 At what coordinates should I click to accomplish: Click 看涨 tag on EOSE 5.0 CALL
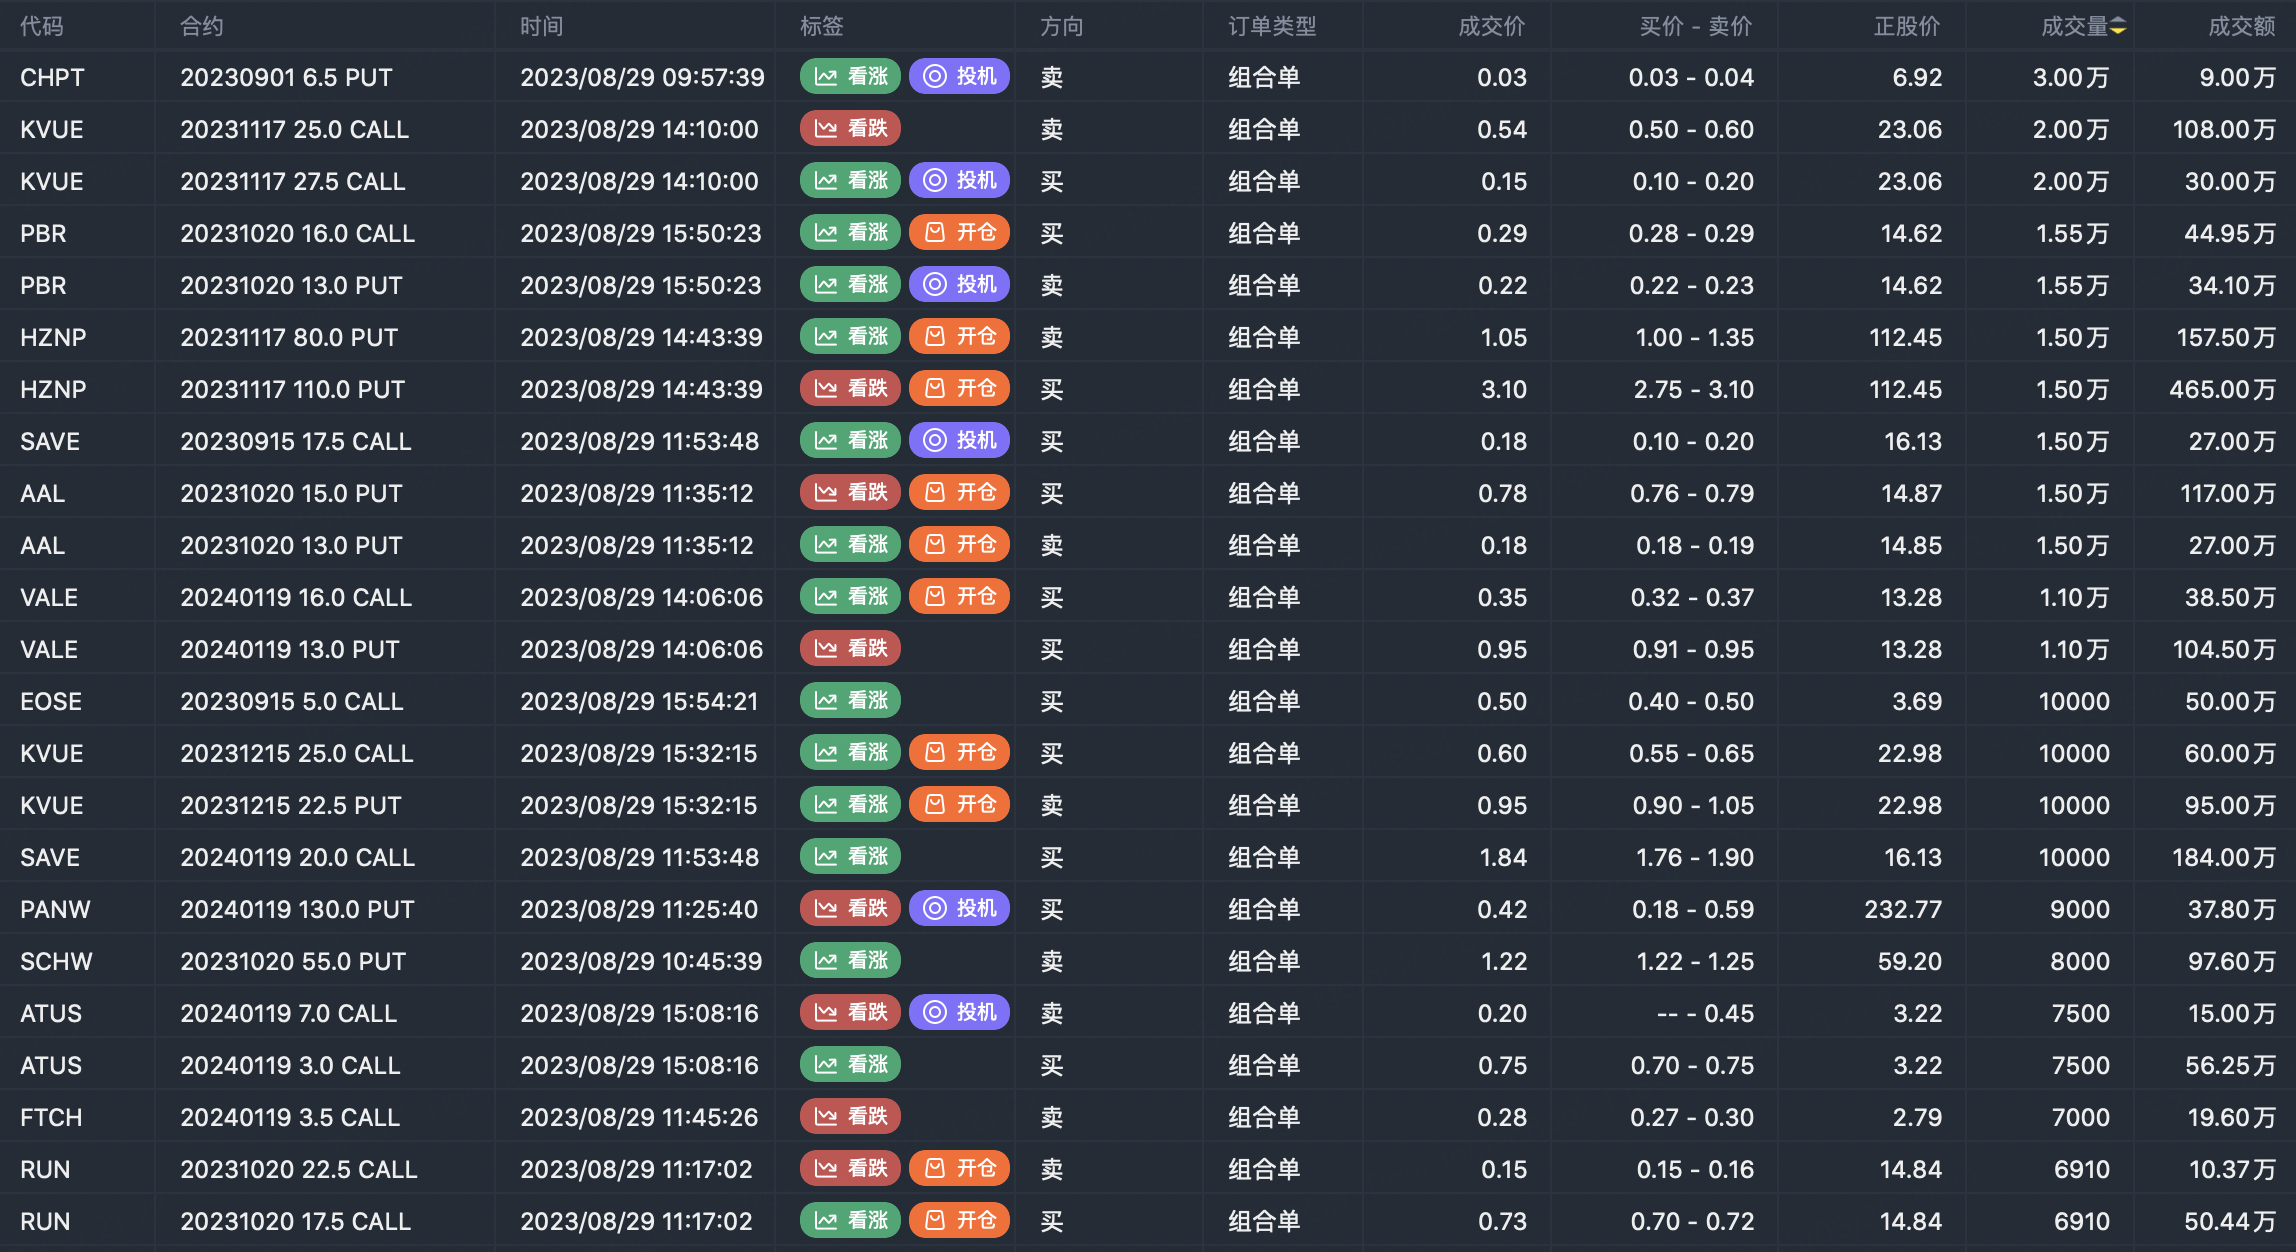pyautogui.click(x=850, y=701)
